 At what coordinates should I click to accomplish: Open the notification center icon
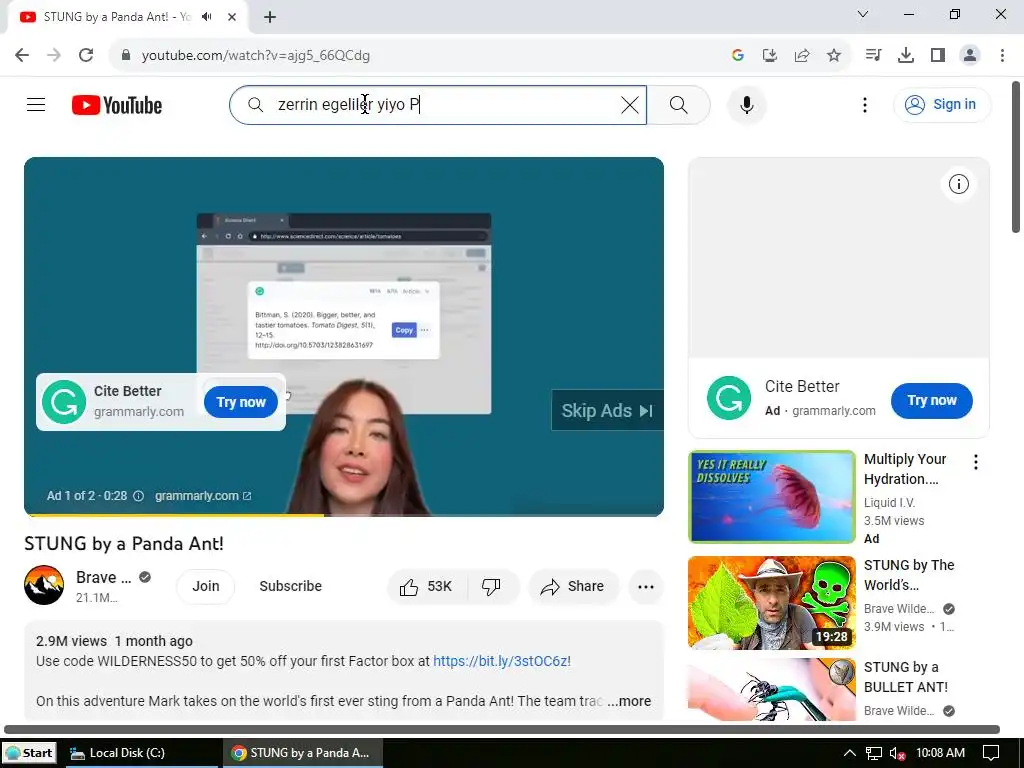(991, 754)
